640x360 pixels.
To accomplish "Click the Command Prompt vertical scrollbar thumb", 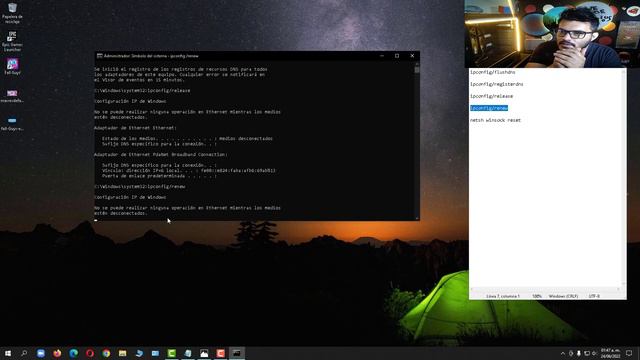I will coord(417,70).
